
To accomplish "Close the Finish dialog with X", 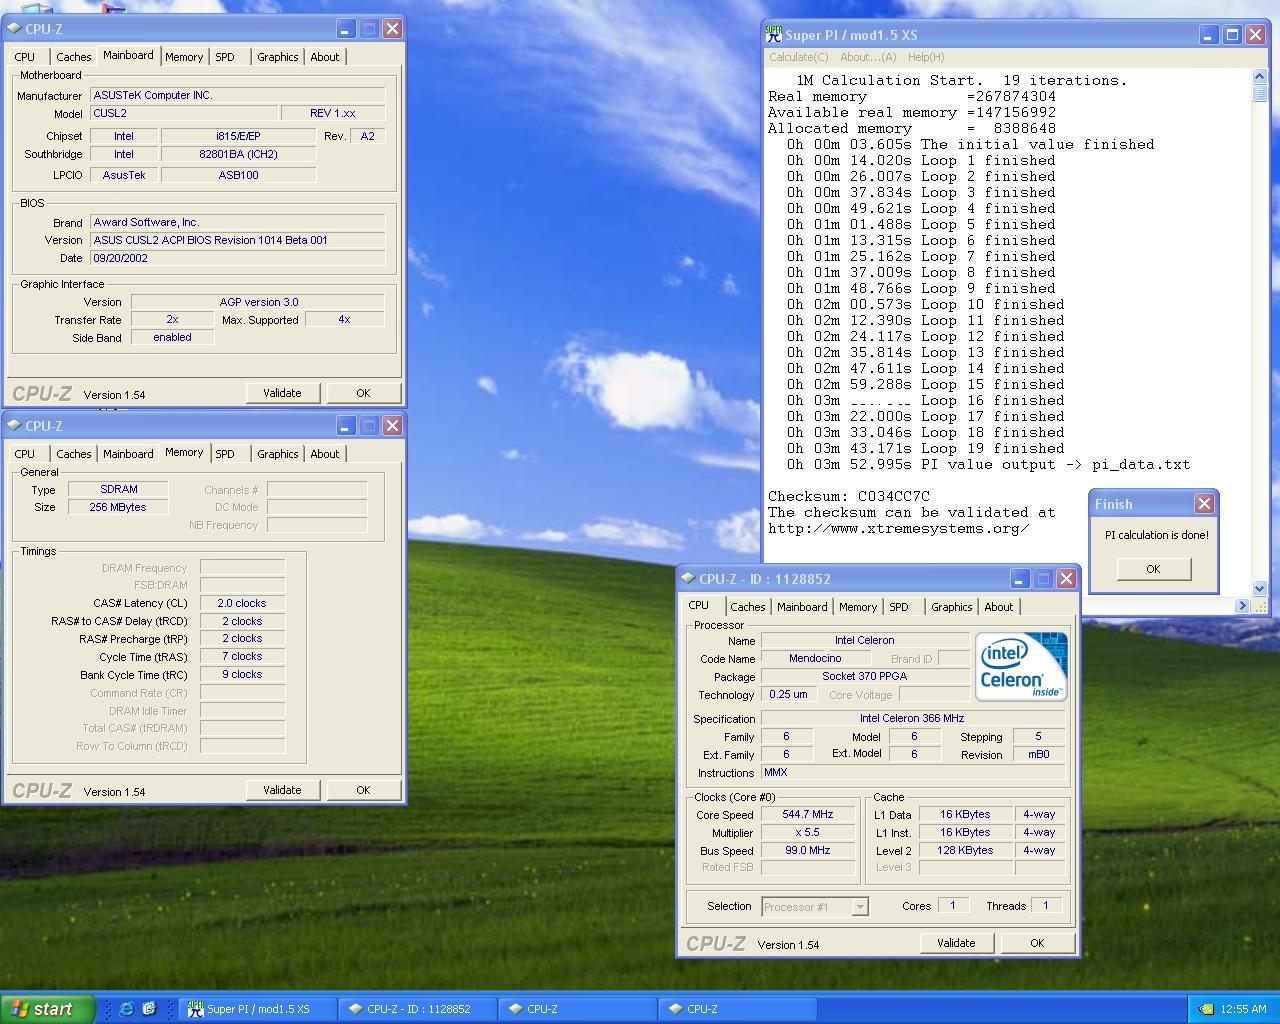I will pyautogui.click(x=1205, y=504).
